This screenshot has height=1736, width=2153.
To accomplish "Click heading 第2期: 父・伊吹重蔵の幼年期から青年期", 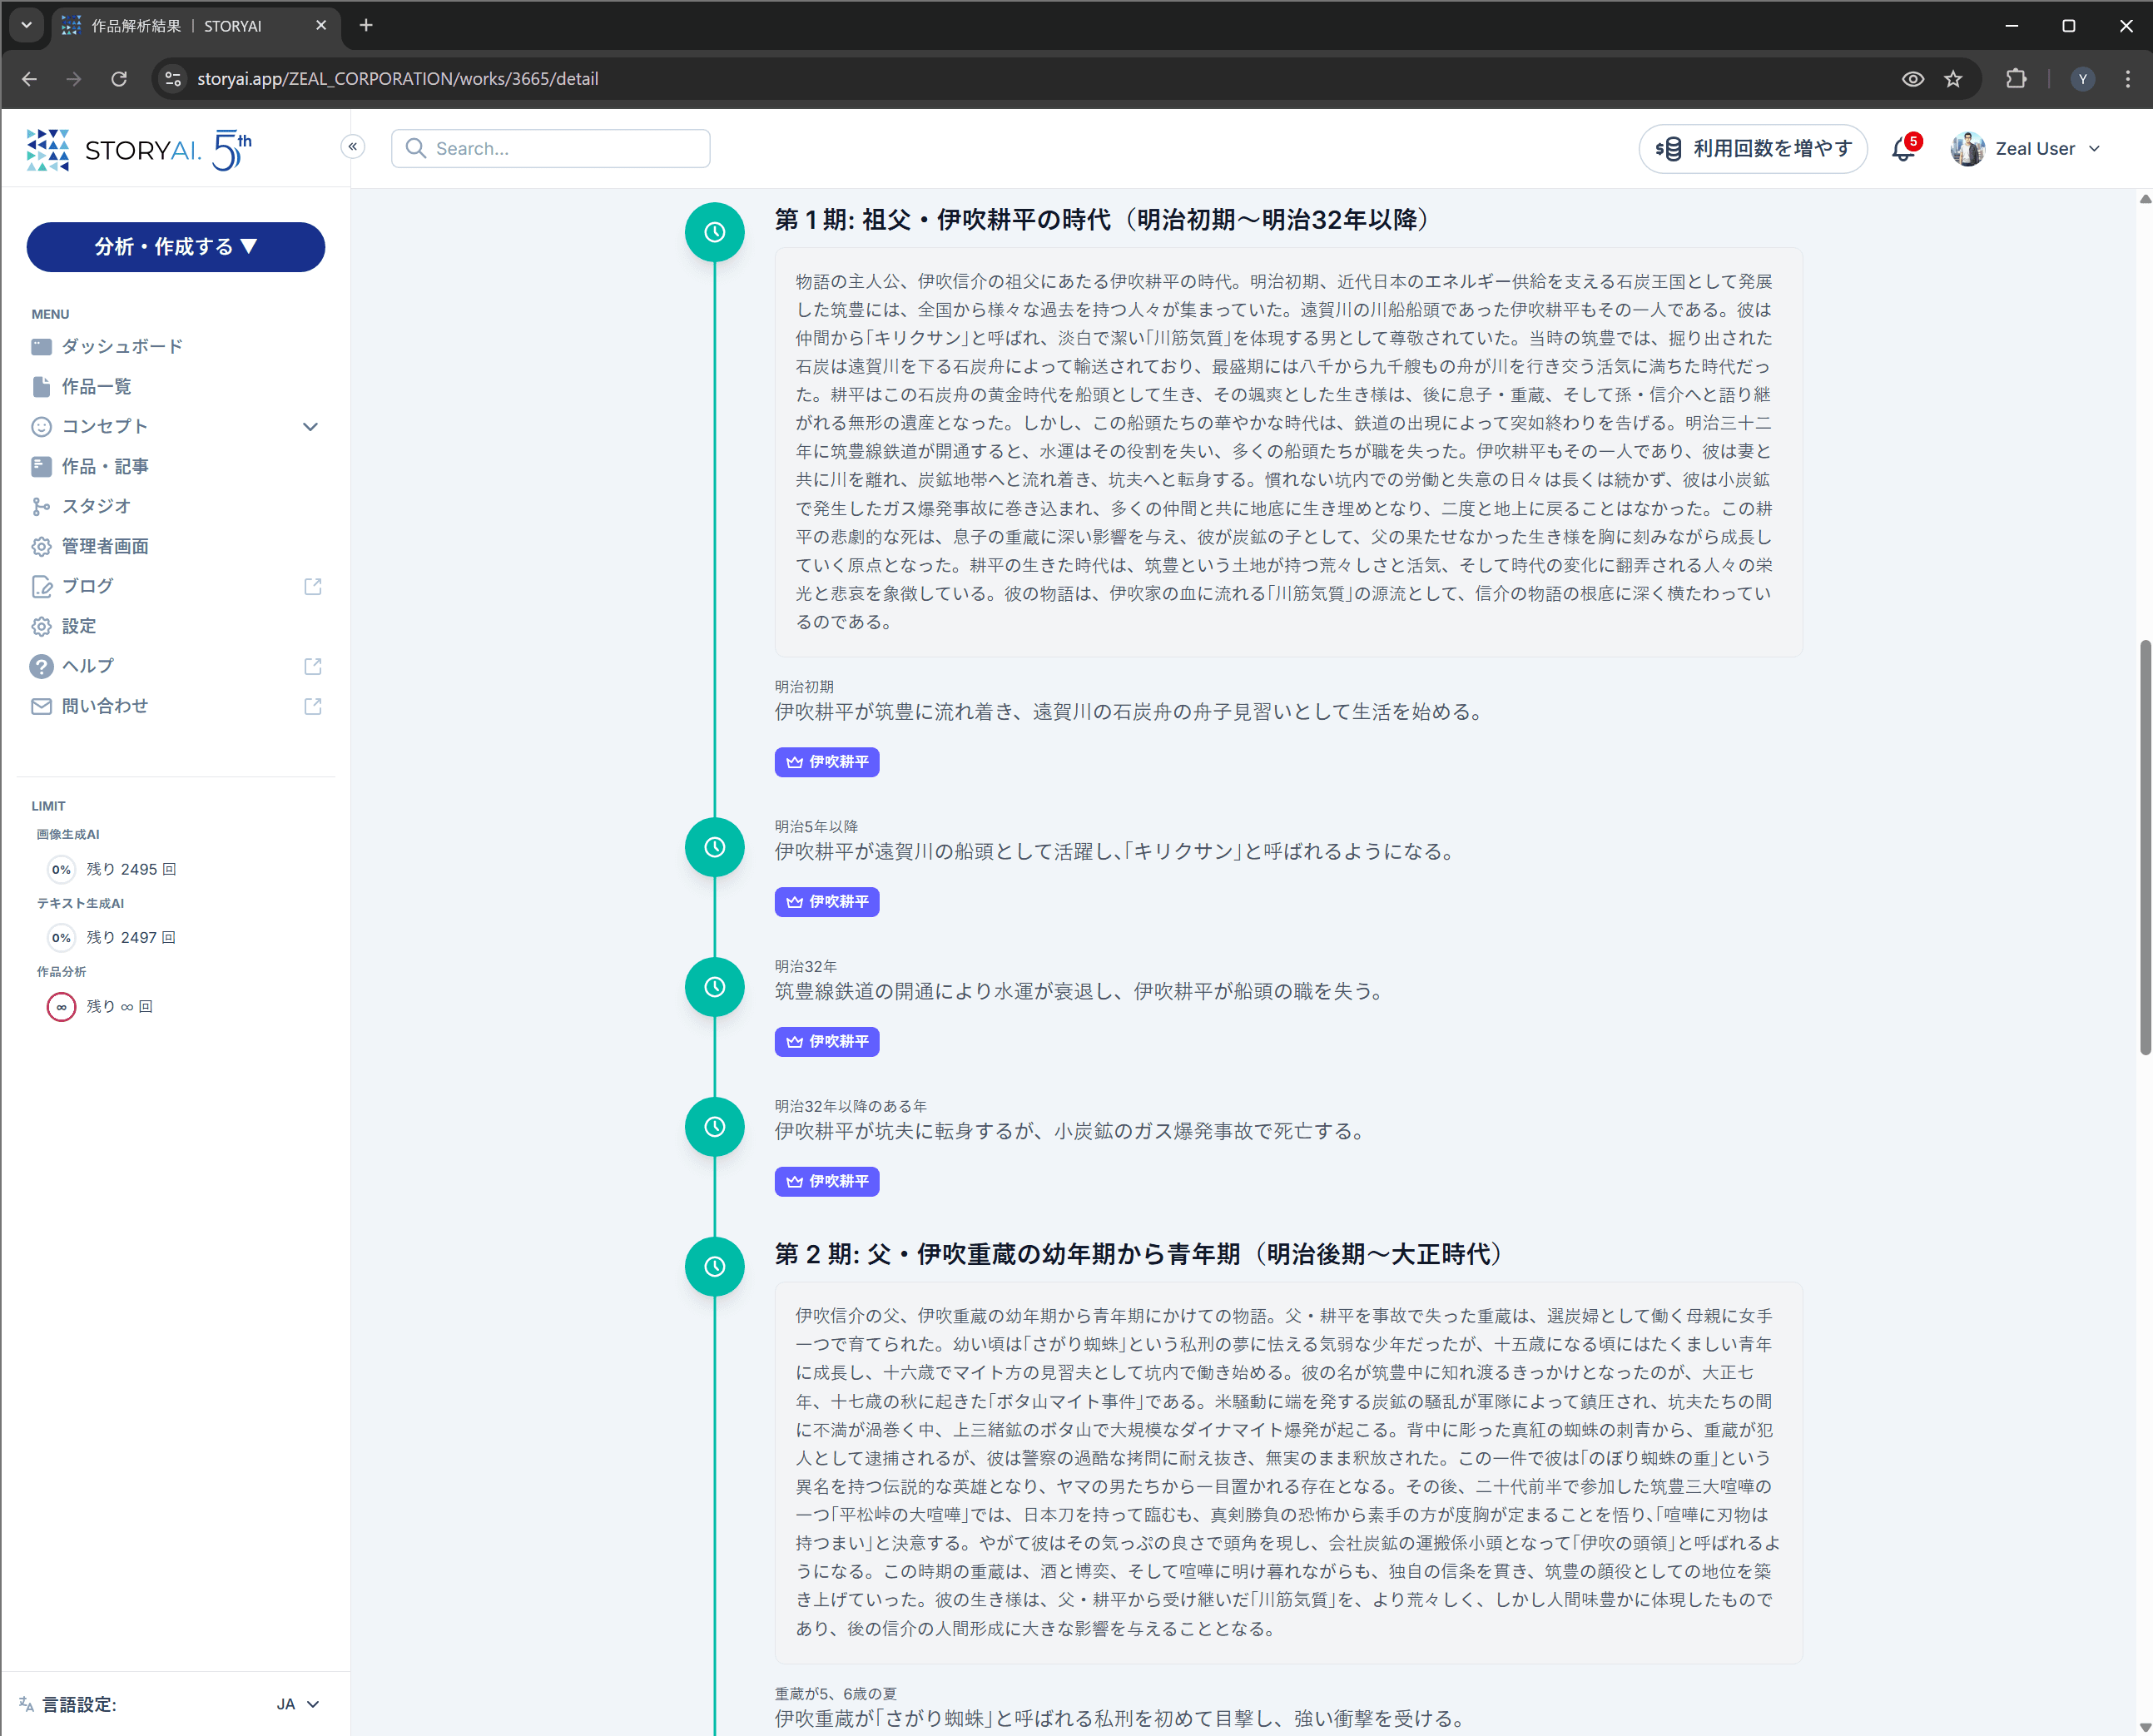I will tap(1140, 1254).
